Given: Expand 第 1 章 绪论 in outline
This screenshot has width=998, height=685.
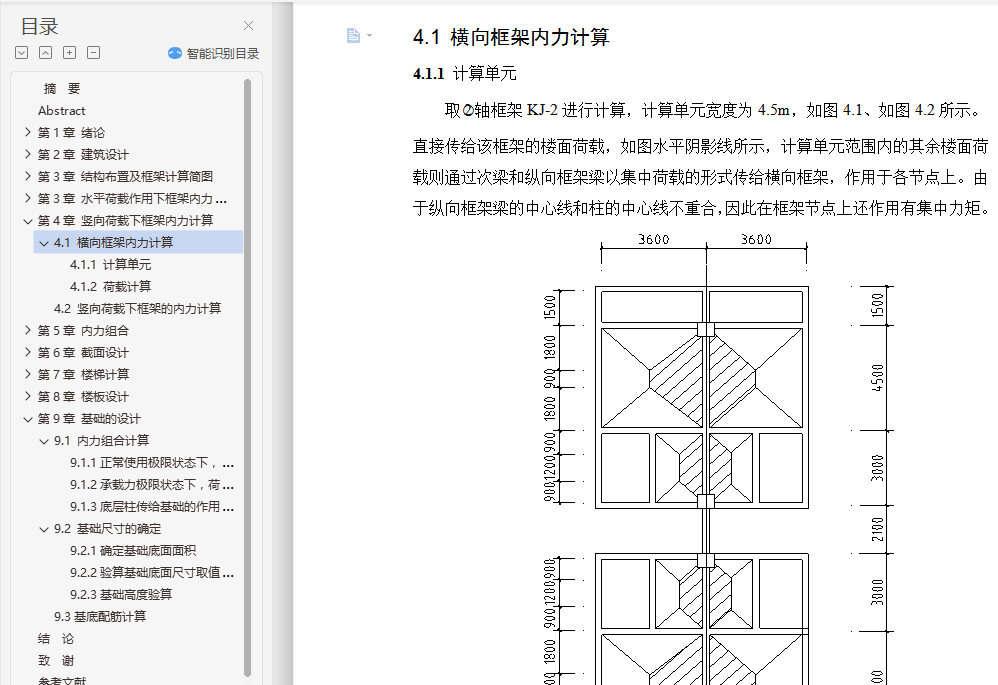Looking at the screenshot, I should tap(27, 132).
